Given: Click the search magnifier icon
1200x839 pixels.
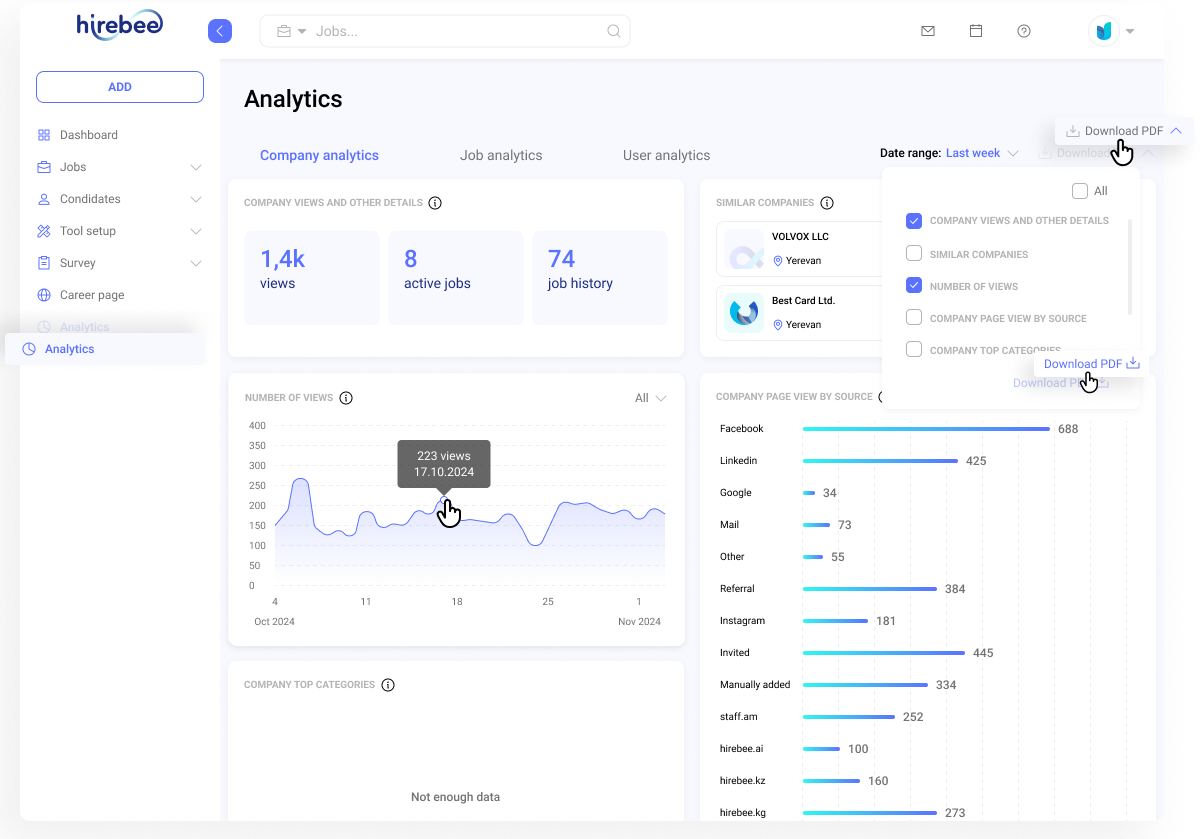Looking at the screenshot, I should click(614, 31).
